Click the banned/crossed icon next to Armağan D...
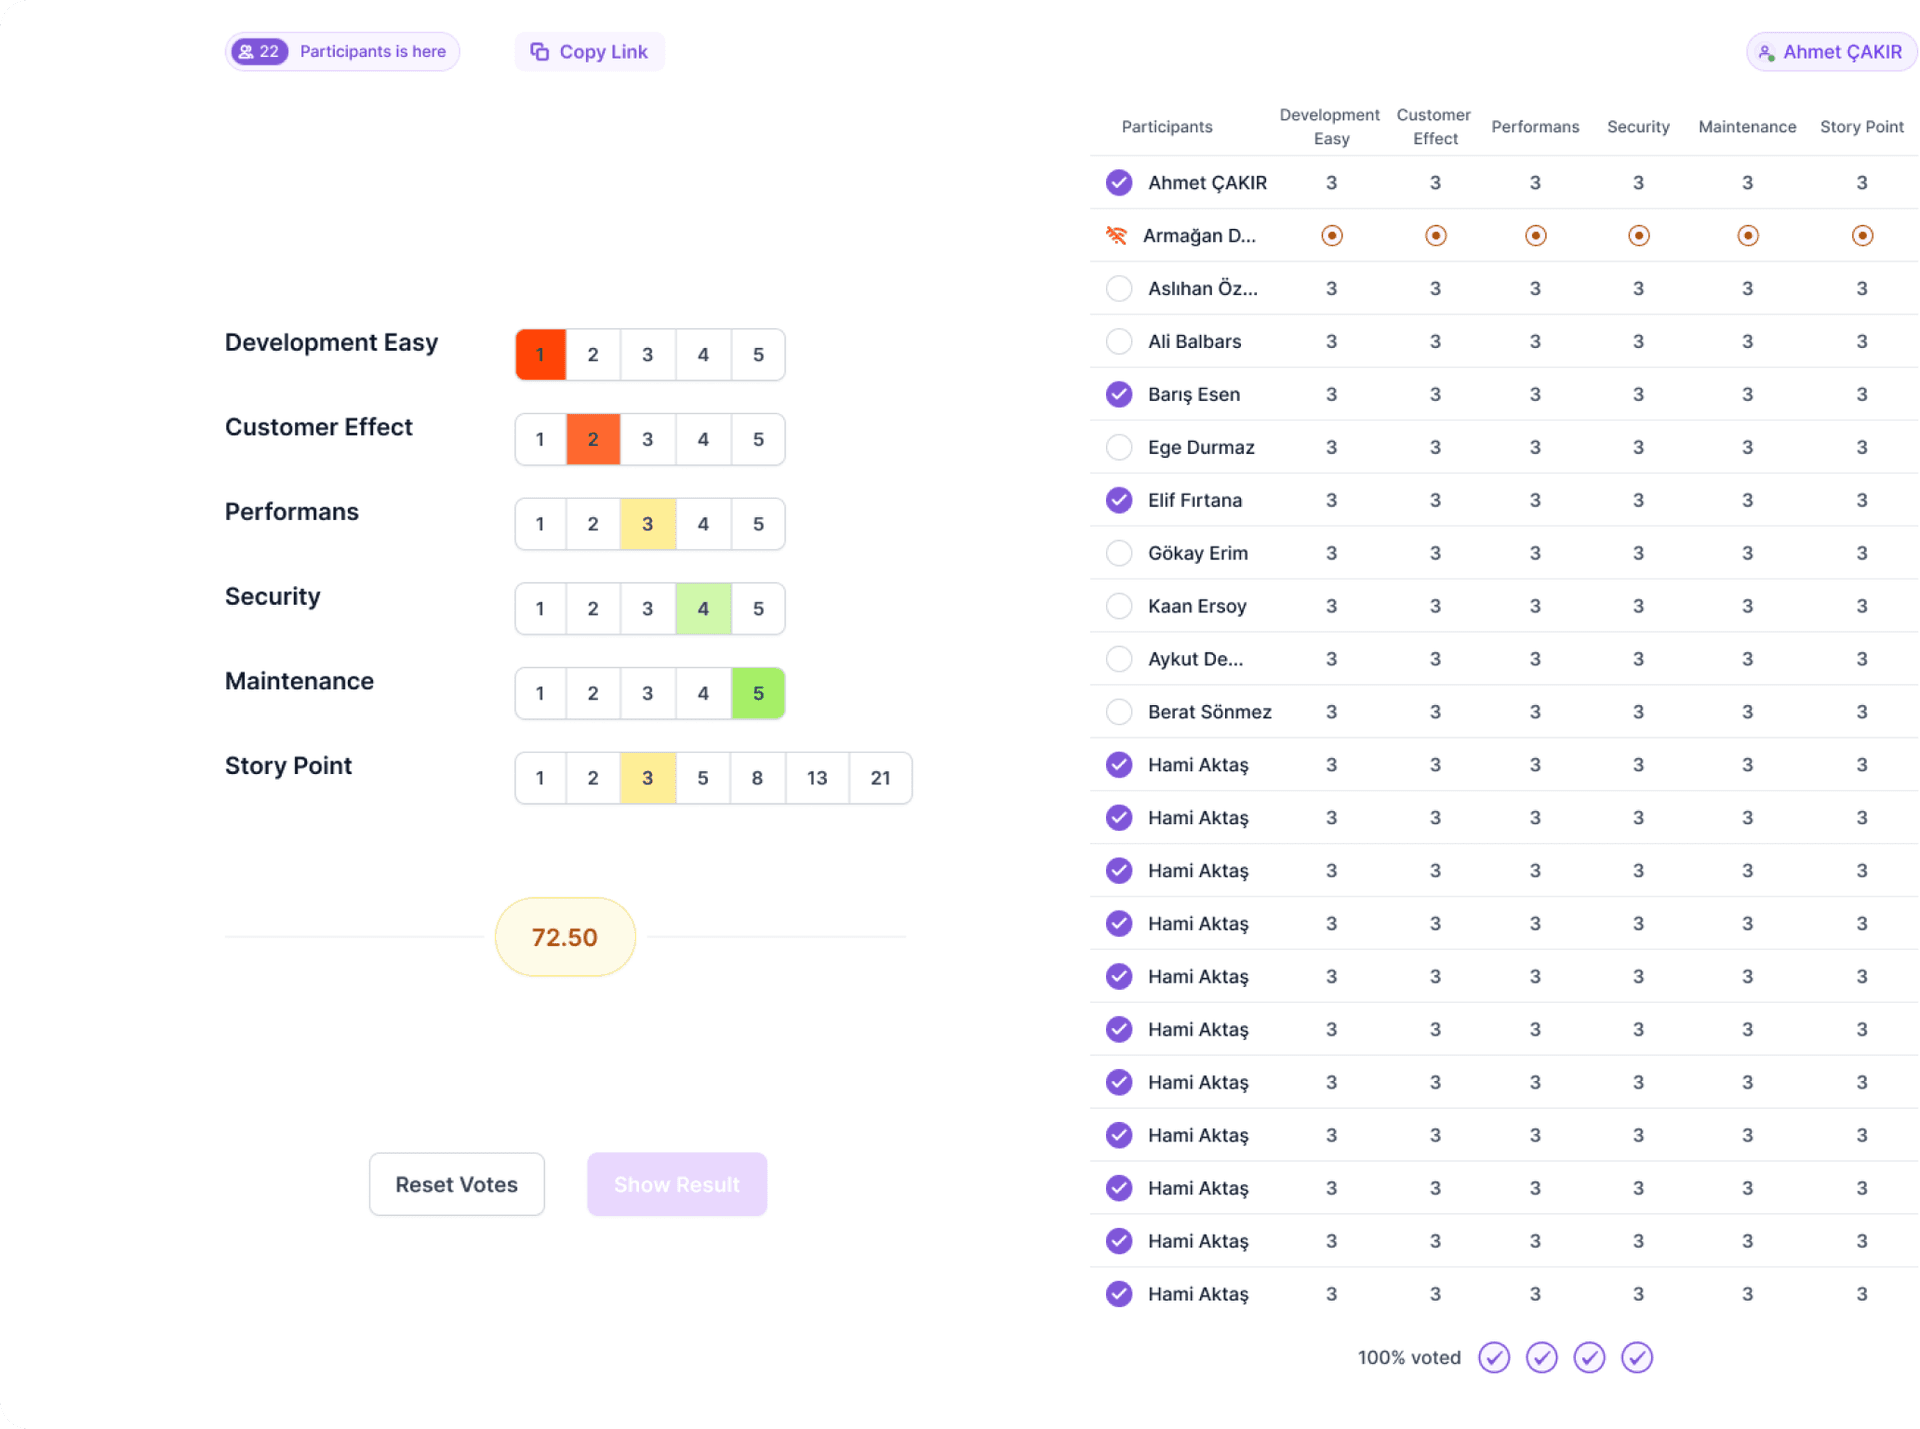This screenshot has width=1920, height=1429. pos(1117,236)
